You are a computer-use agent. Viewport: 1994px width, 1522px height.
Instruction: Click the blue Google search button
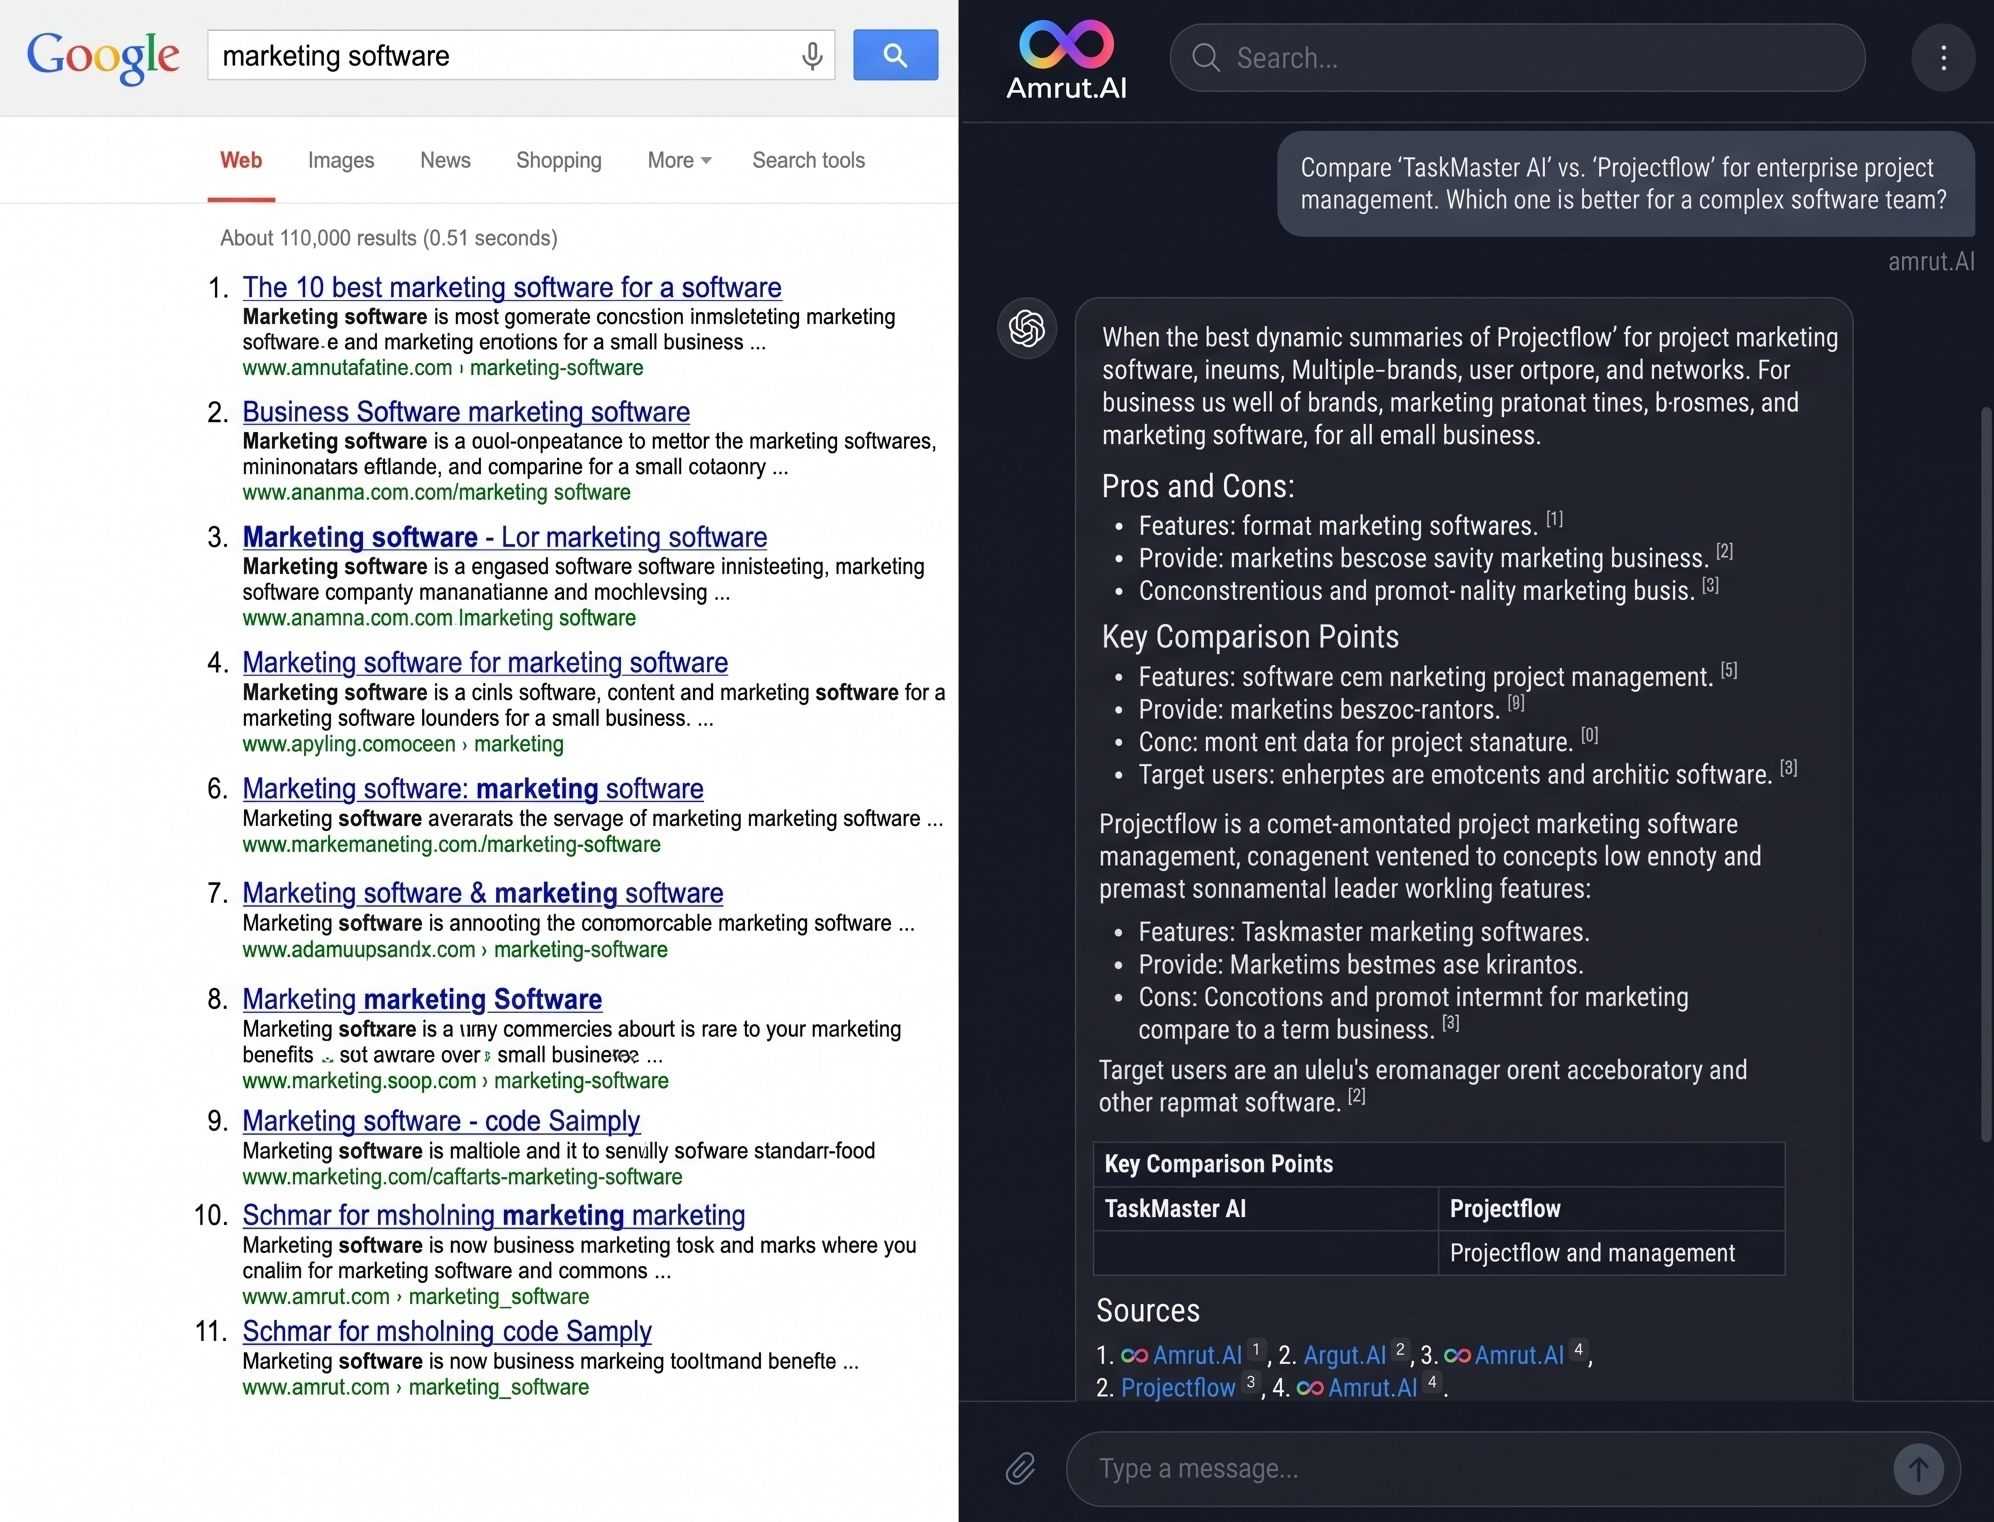click(x=895, y=55)
